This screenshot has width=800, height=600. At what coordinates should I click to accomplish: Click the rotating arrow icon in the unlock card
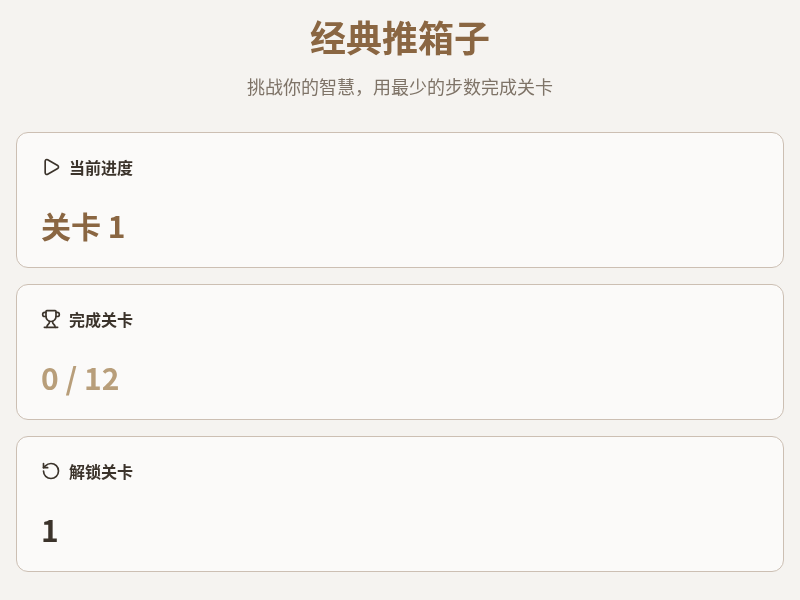coord(50,471)
